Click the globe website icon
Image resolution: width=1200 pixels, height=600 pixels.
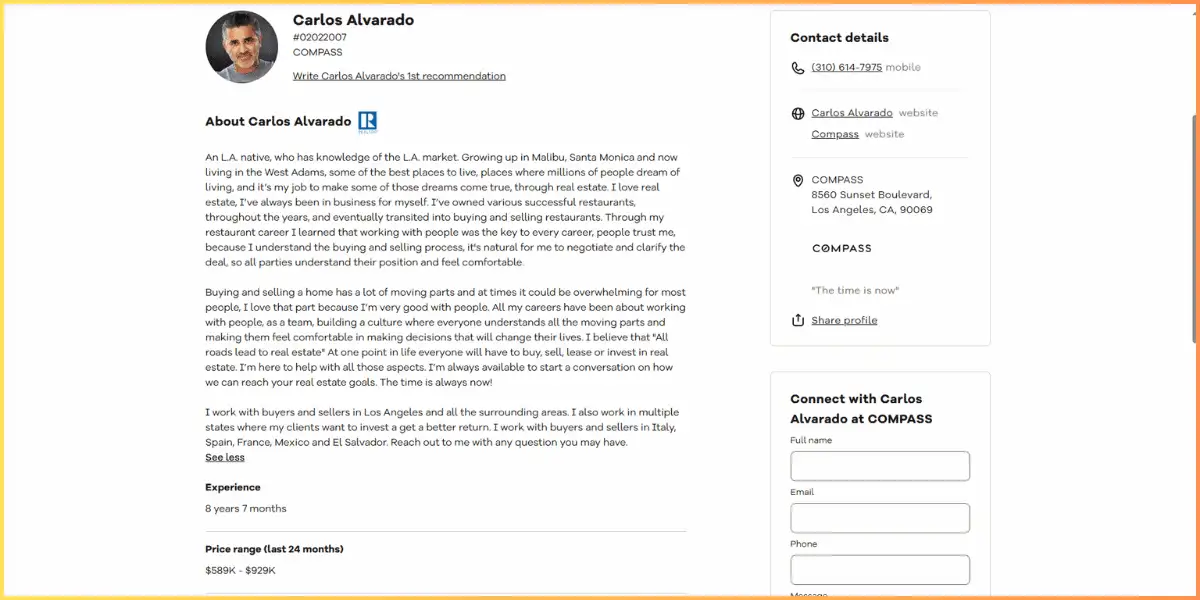(x=798, y=114)
